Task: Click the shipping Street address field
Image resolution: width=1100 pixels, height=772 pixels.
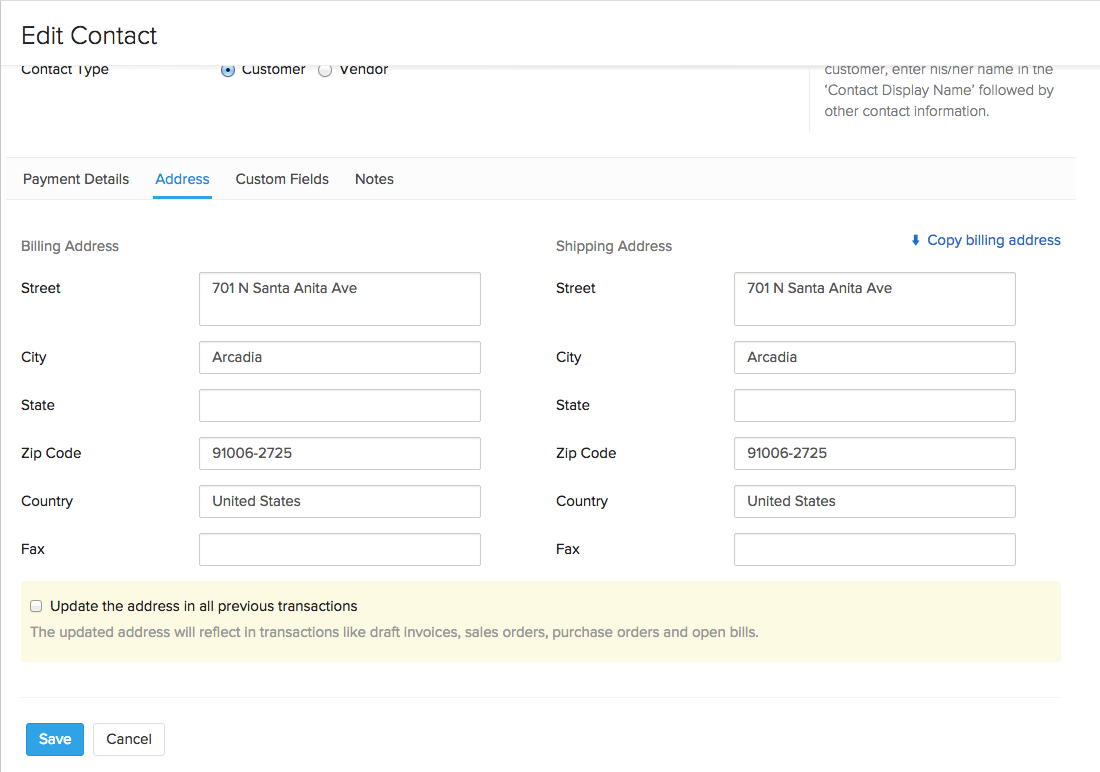Action: pyautogui.click(x=874, y=298)
